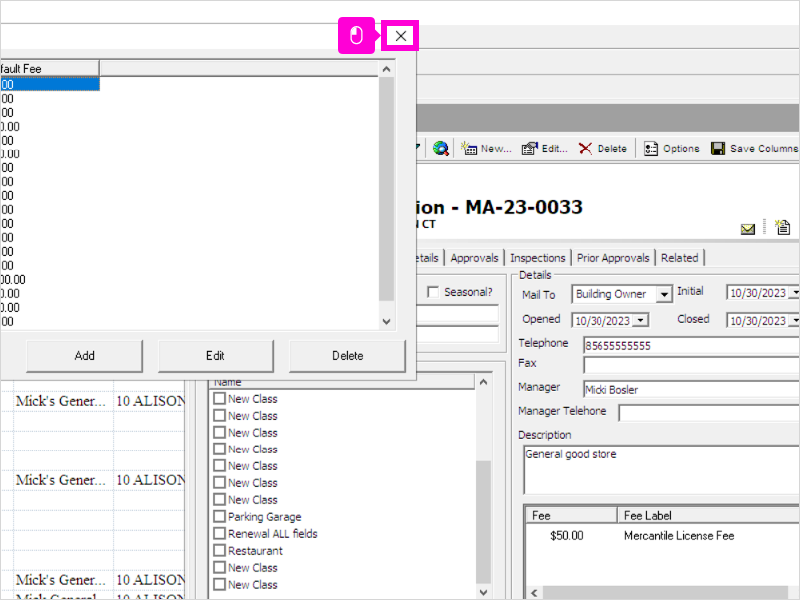Click the Add button in fee dialog
The height and width of the screenshot is (600, 800).
(x=84, y=356)
